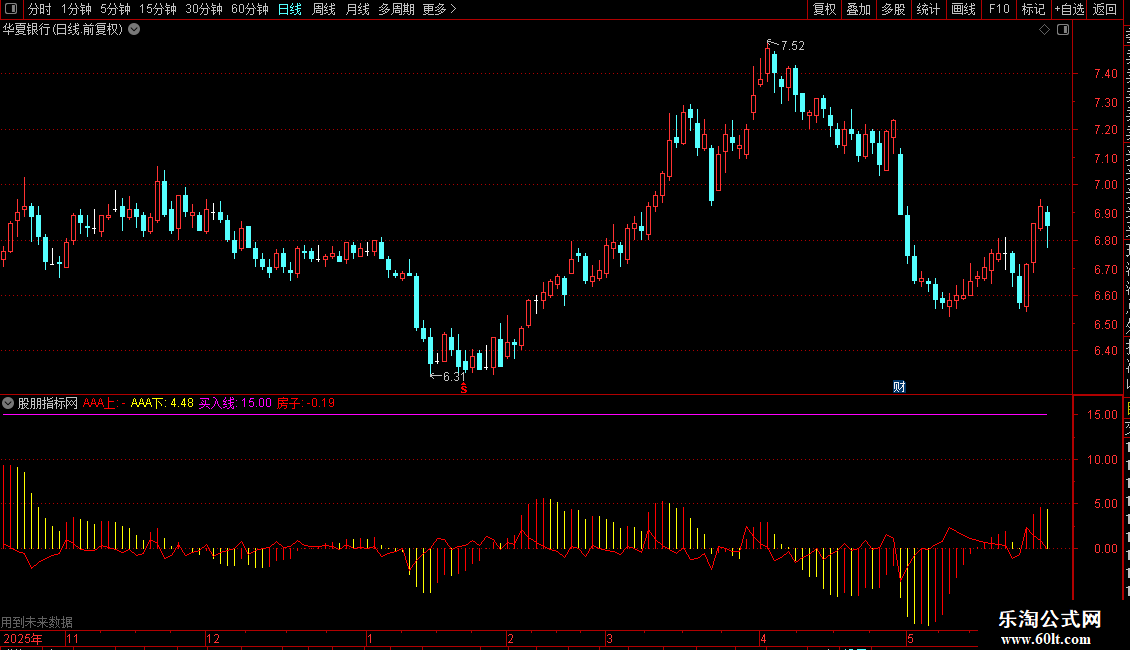Expand the 更多 periods menu
Screen dimensions: 1130x650
pos(439,9)
